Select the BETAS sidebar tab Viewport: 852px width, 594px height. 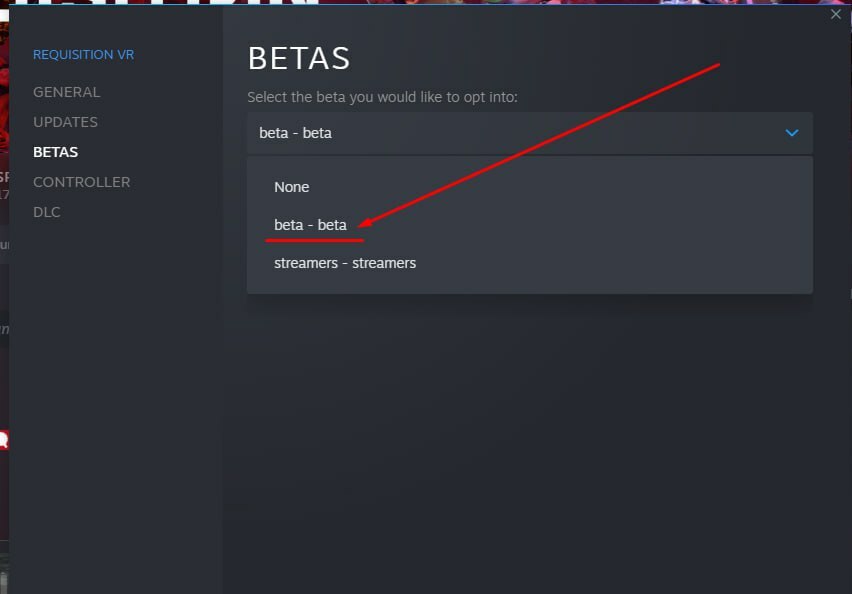click(x=55, y=152)
